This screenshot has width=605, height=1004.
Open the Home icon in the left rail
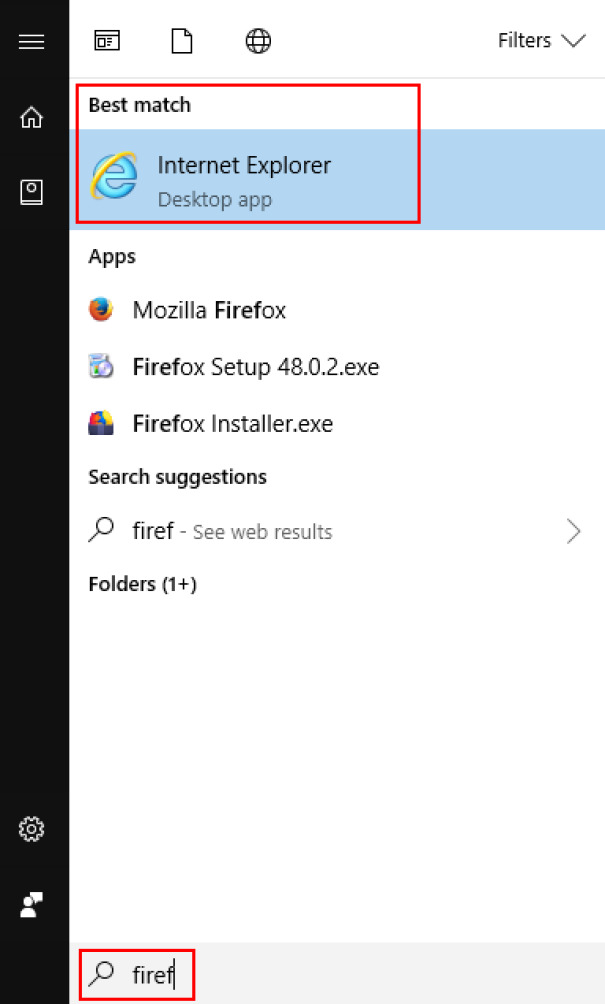coord(32,117)
